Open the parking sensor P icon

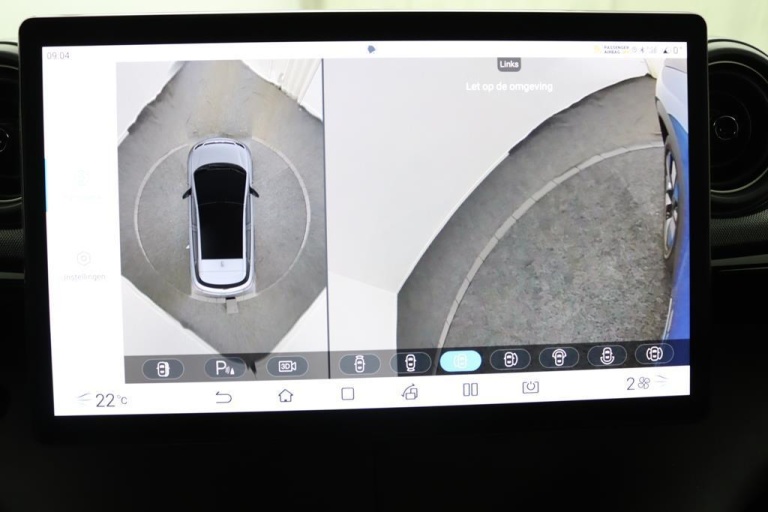point(225,367)
